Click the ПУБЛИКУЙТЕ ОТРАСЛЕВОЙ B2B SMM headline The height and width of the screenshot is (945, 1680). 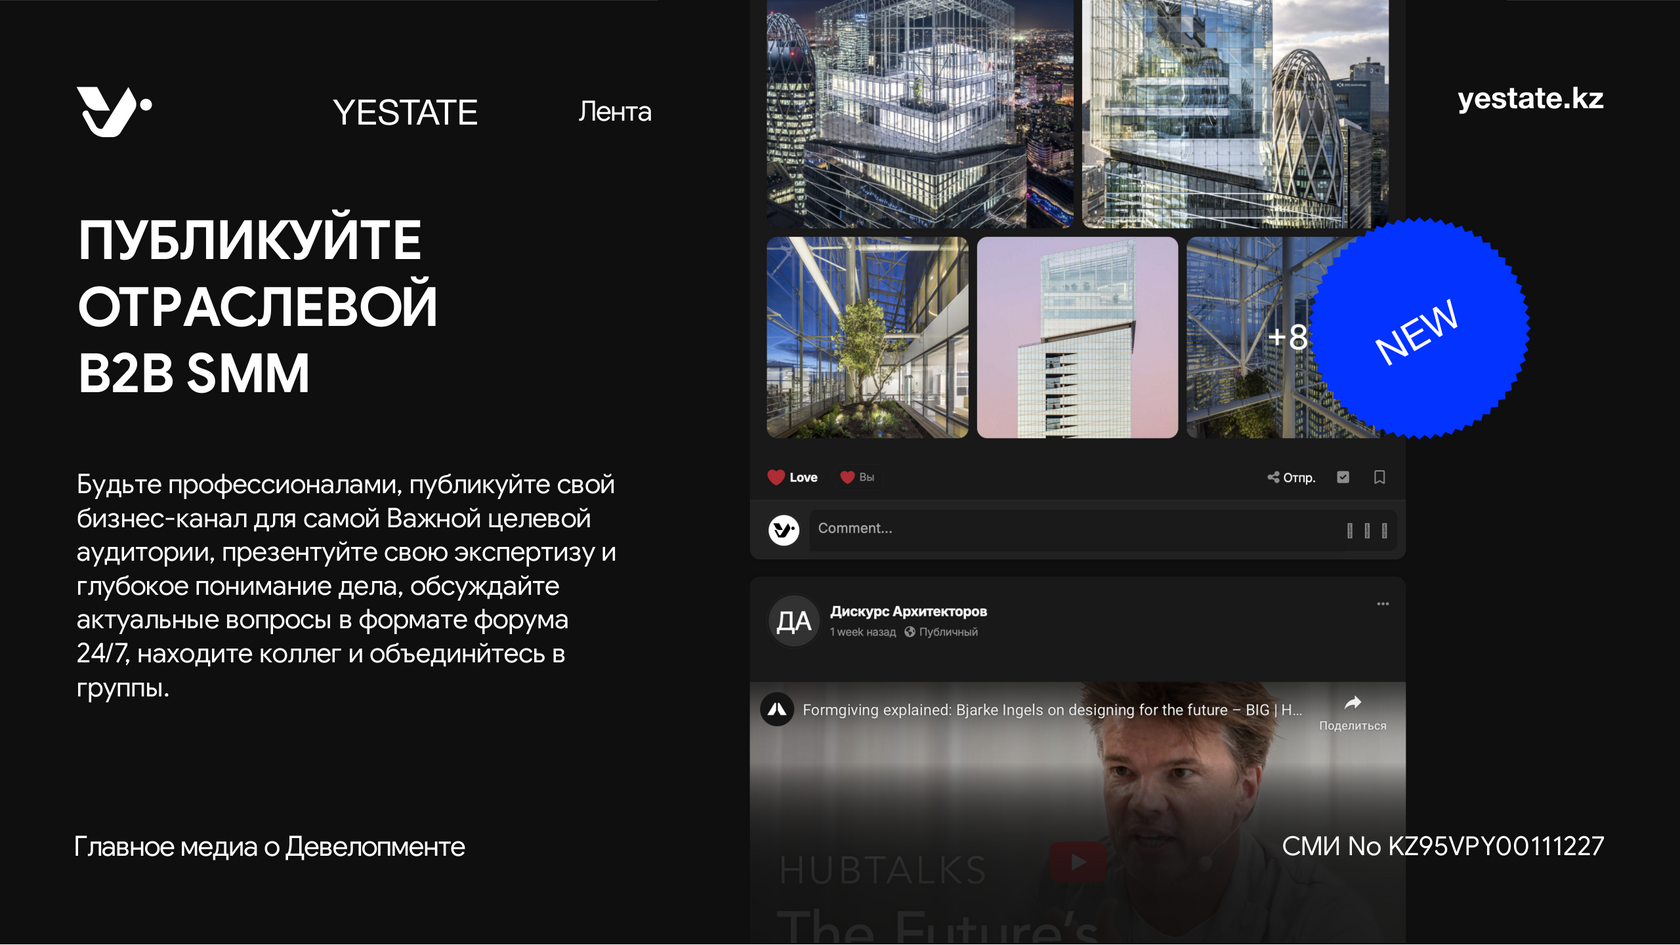(x=258, y=306)
